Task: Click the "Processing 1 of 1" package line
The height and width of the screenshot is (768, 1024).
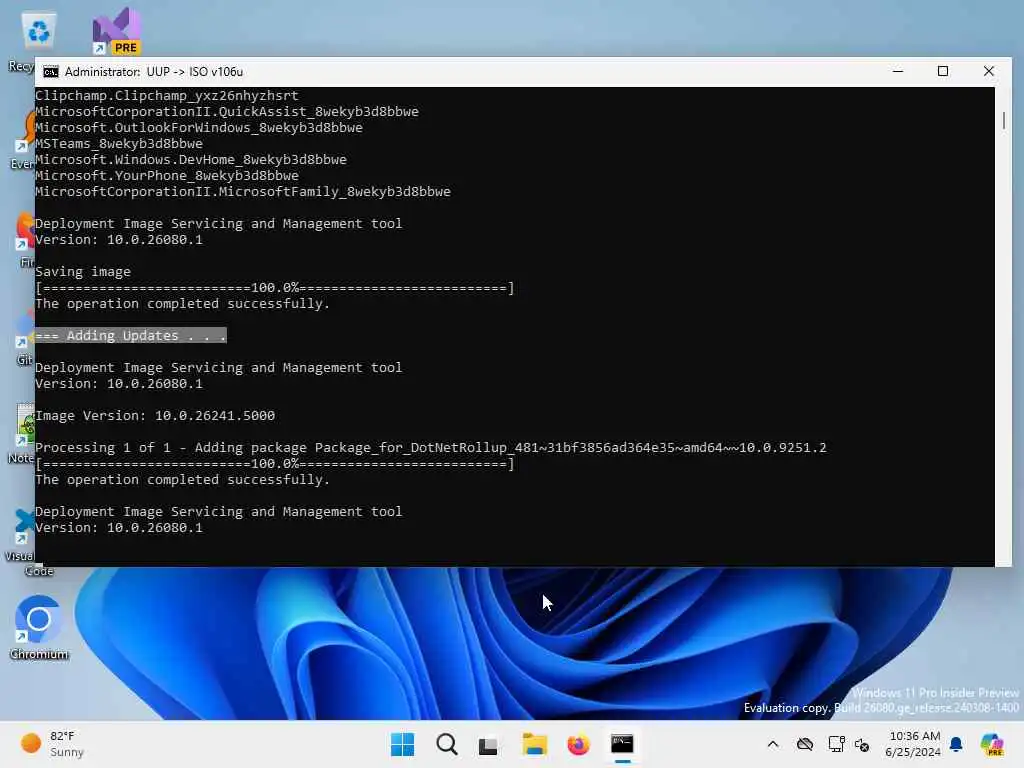Action: click(430, 448)
